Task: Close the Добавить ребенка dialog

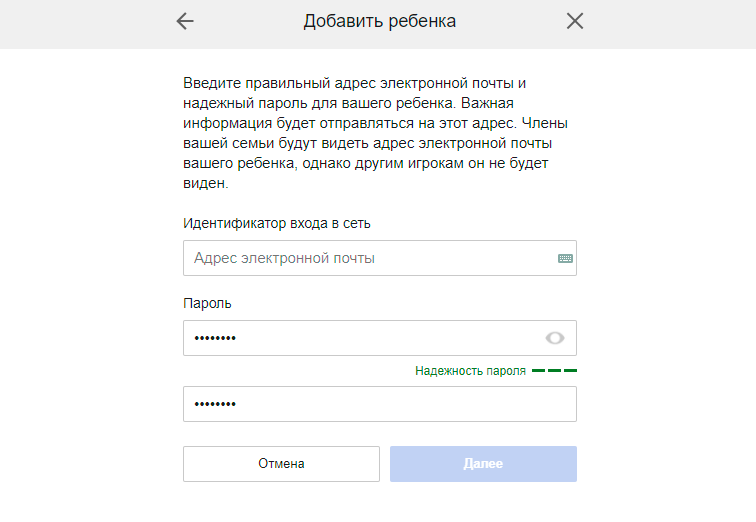Action: coord(575,21)
